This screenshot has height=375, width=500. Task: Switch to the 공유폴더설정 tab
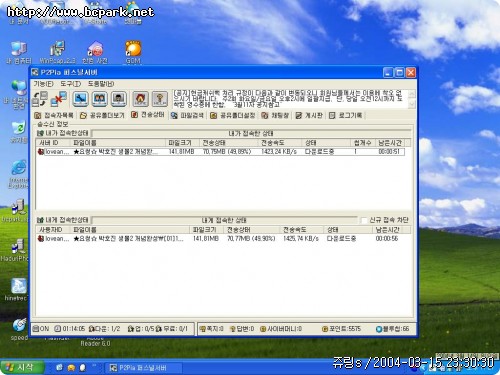[x=233, y=115]
